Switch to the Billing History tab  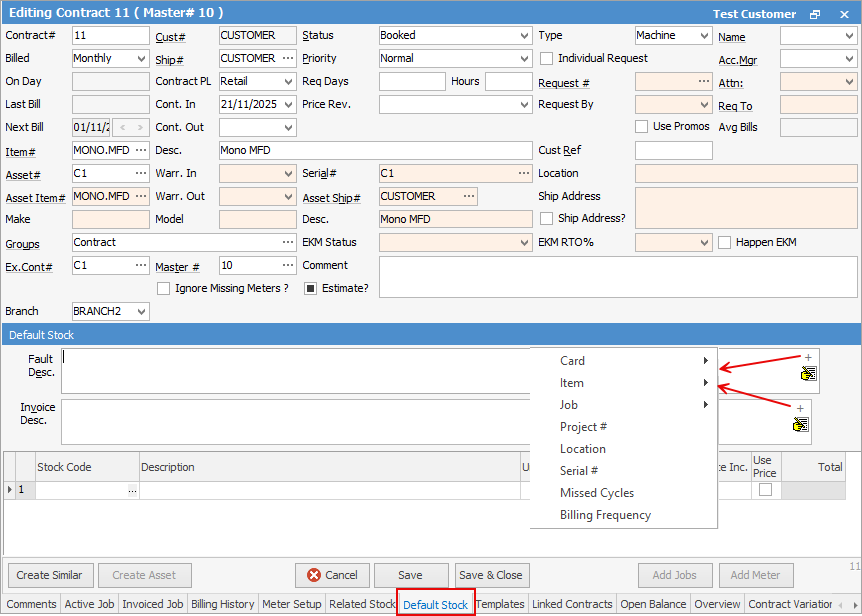point(223,604)
